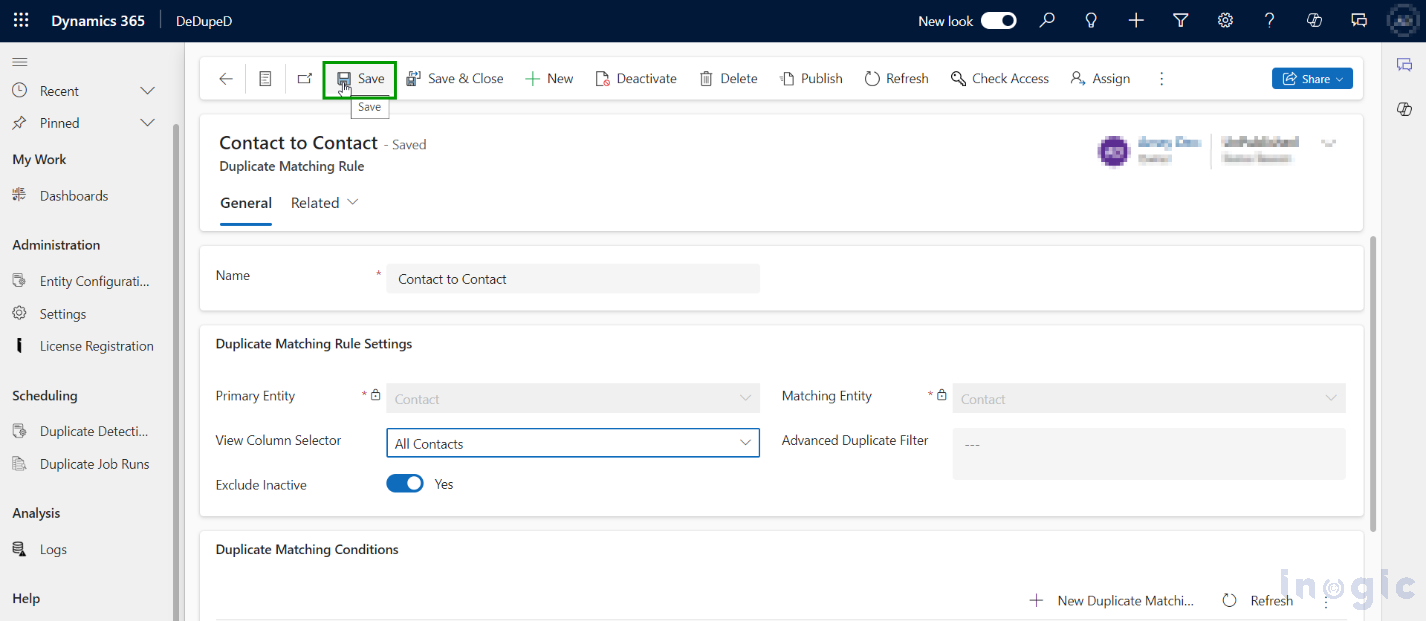
Task: Click the plus quick create icon
Action: point(1136,20)
